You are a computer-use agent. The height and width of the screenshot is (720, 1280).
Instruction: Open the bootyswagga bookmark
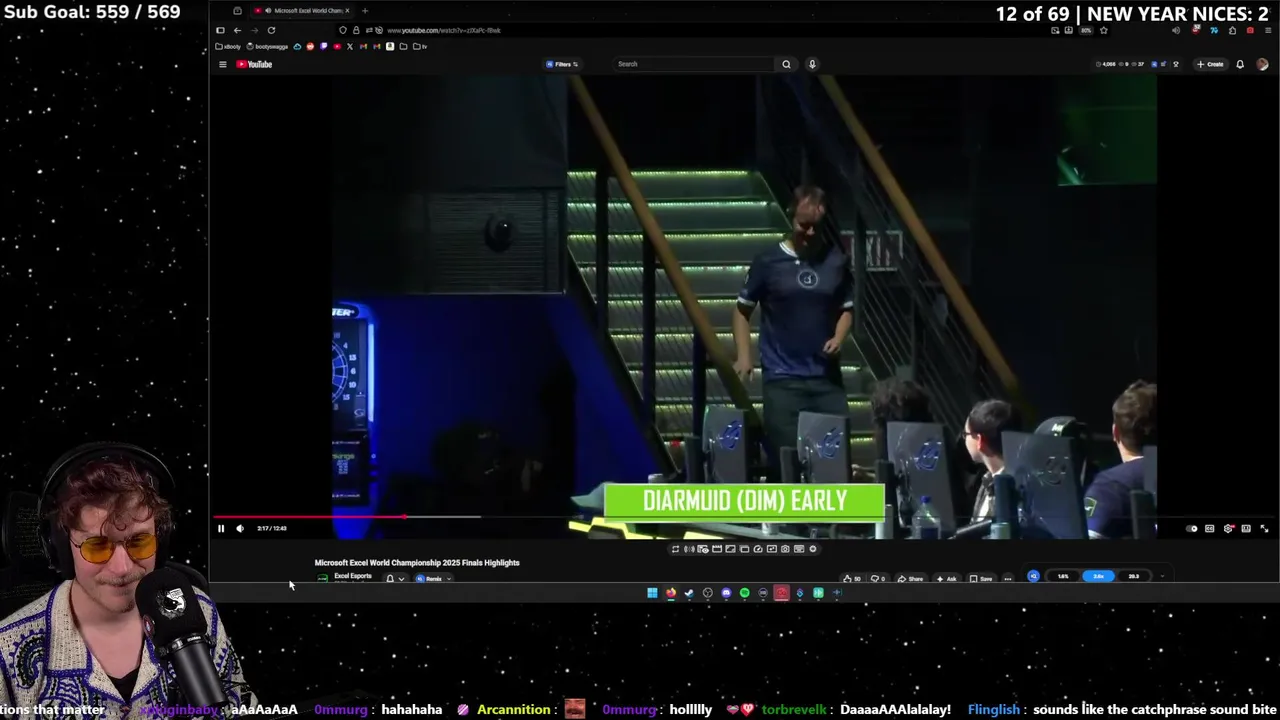point(267,46)
